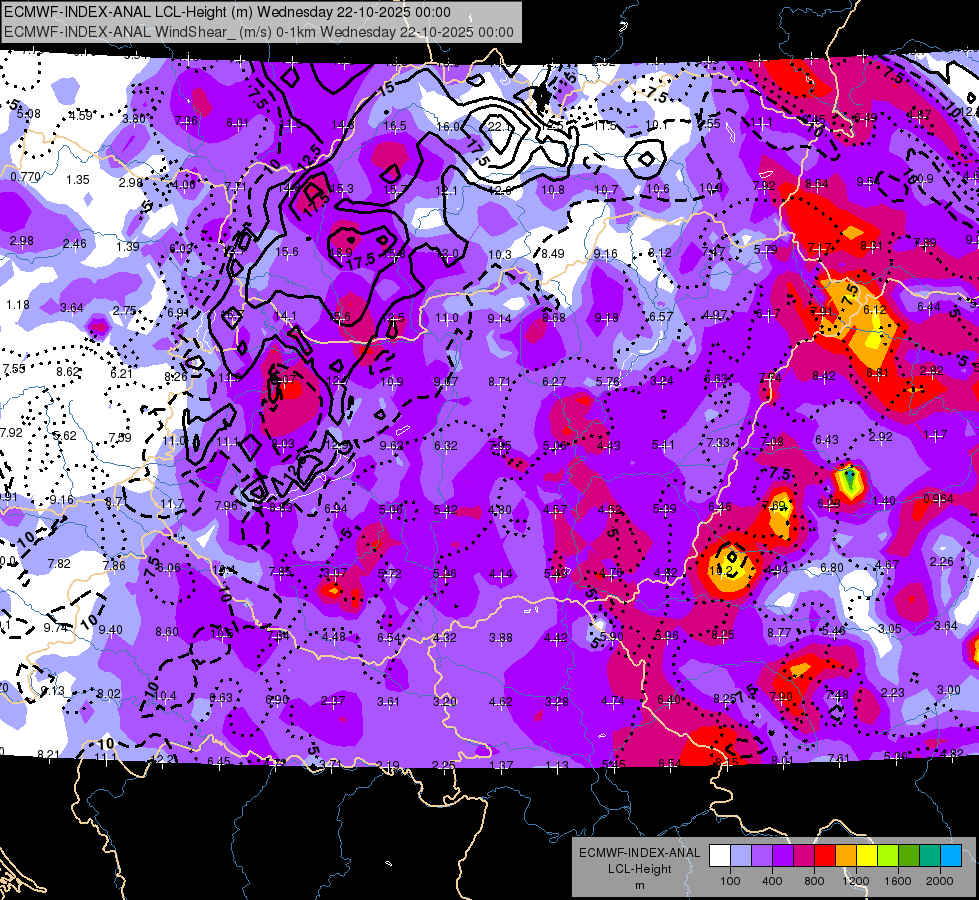Click the grid value 9.74
The width and height of the screenshot is (979, 900).
point(55,628)
